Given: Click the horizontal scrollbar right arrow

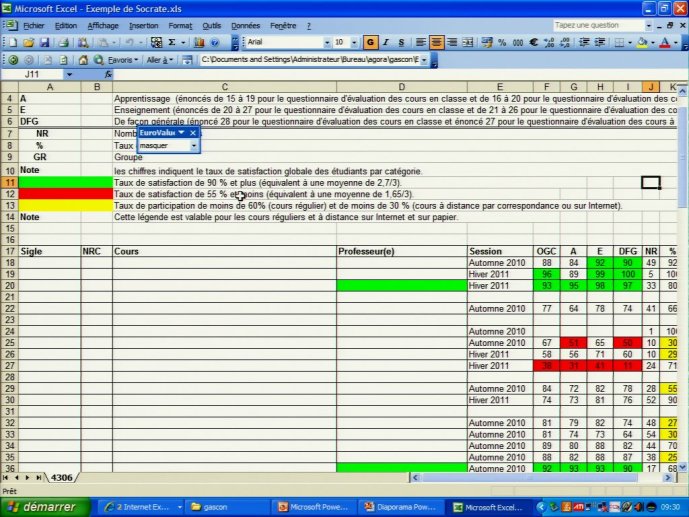Looking at the screenshot, I should pos(667,477).
